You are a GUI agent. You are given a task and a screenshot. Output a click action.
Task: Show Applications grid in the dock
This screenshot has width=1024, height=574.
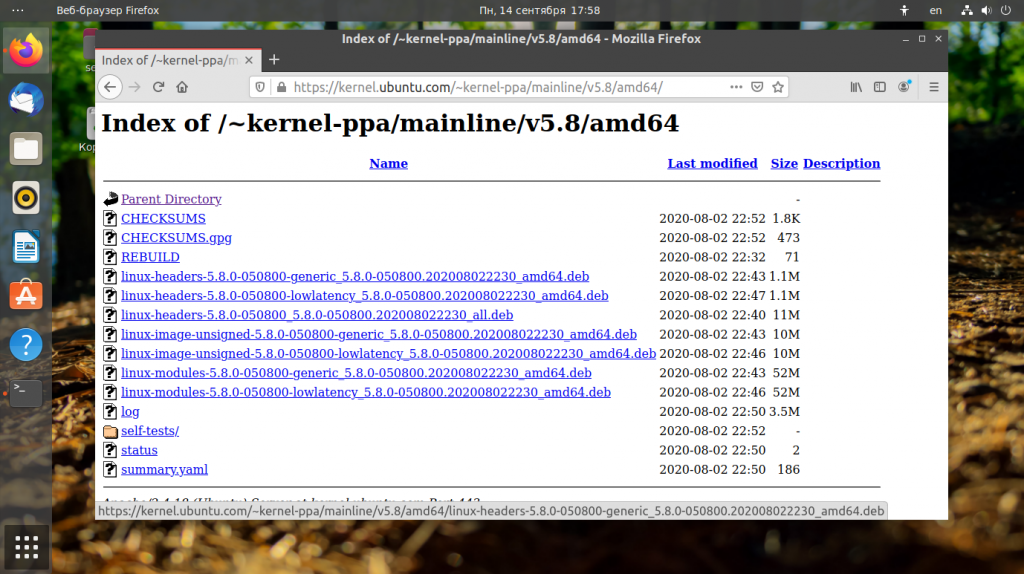click(26, 547)
